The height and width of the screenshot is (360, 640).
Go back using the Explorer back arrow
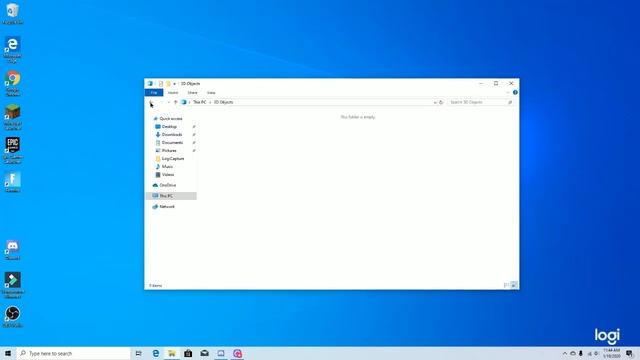tap(151, 102)
